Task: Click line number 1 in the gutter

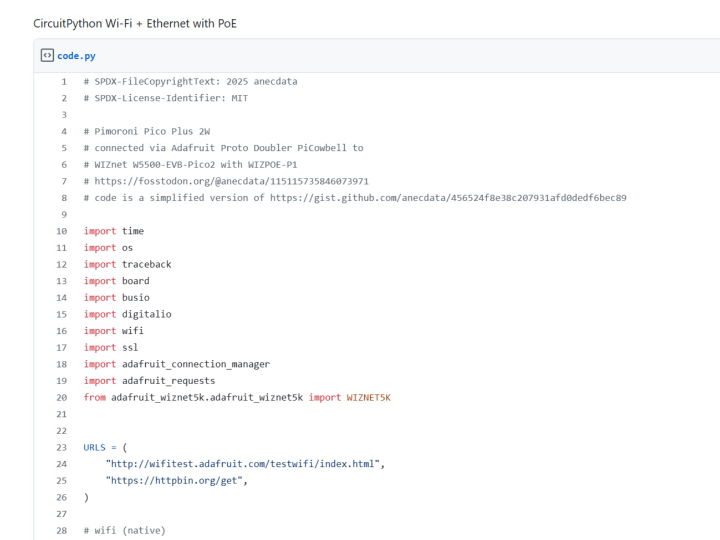Action: coord(63,81)
